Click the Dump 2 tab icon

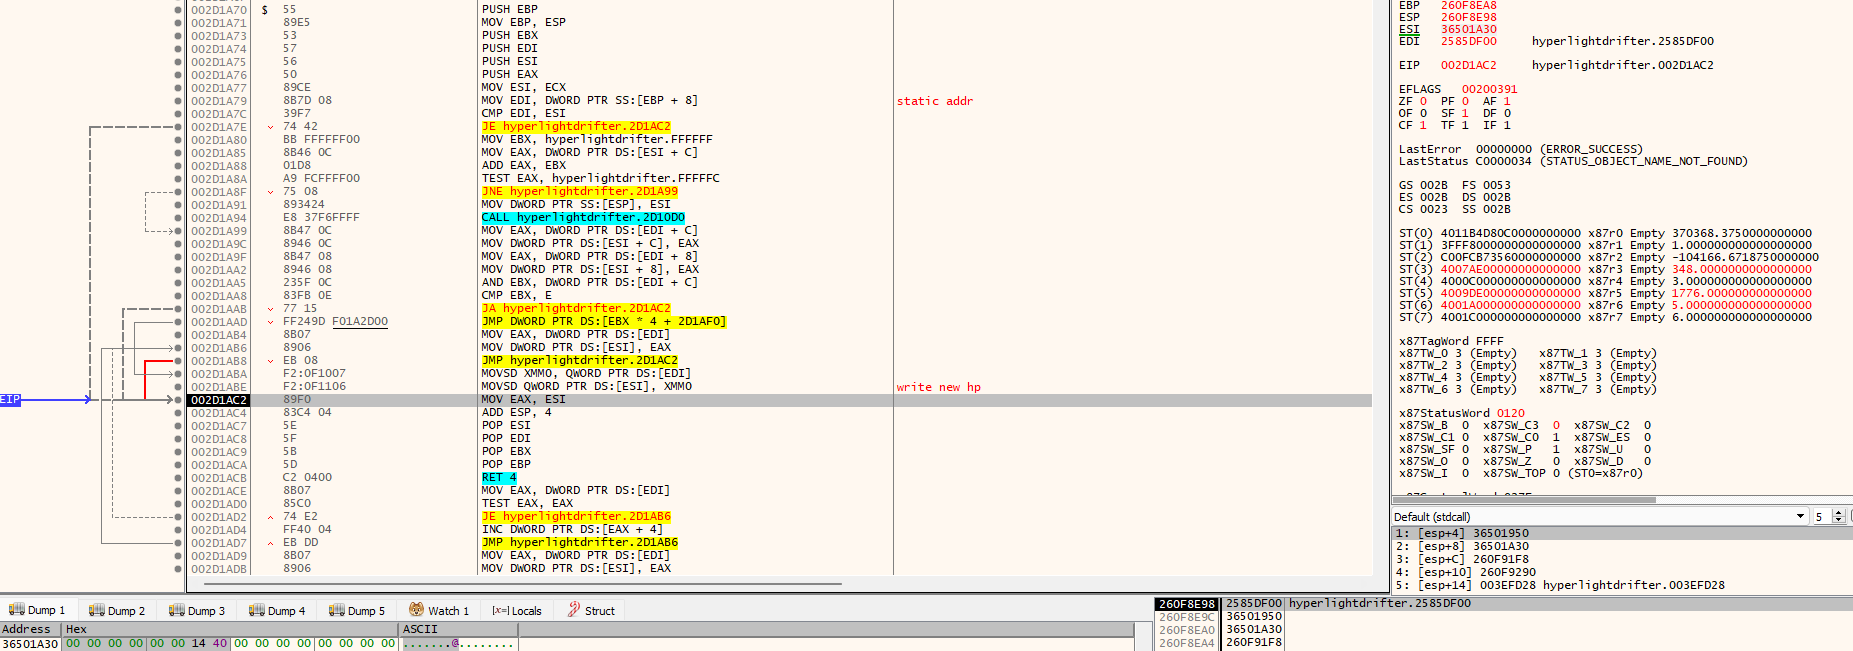coord(96,610)
